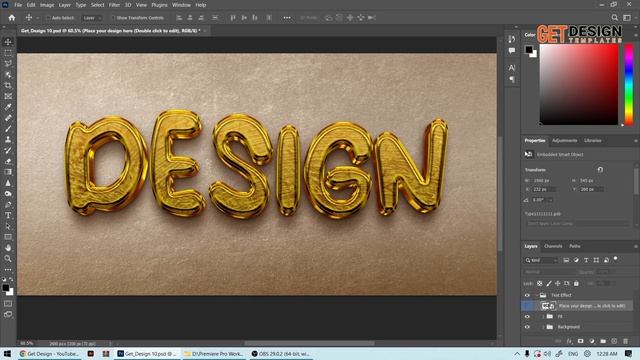Select the Frame tool
This screenshot has height=360, width=640.
[x=8, y=96]
